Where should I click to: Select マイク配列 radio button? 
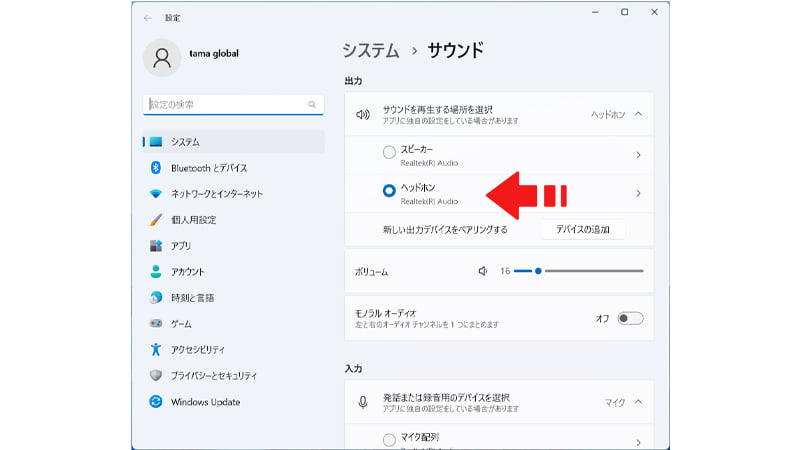tap(389, 440)
